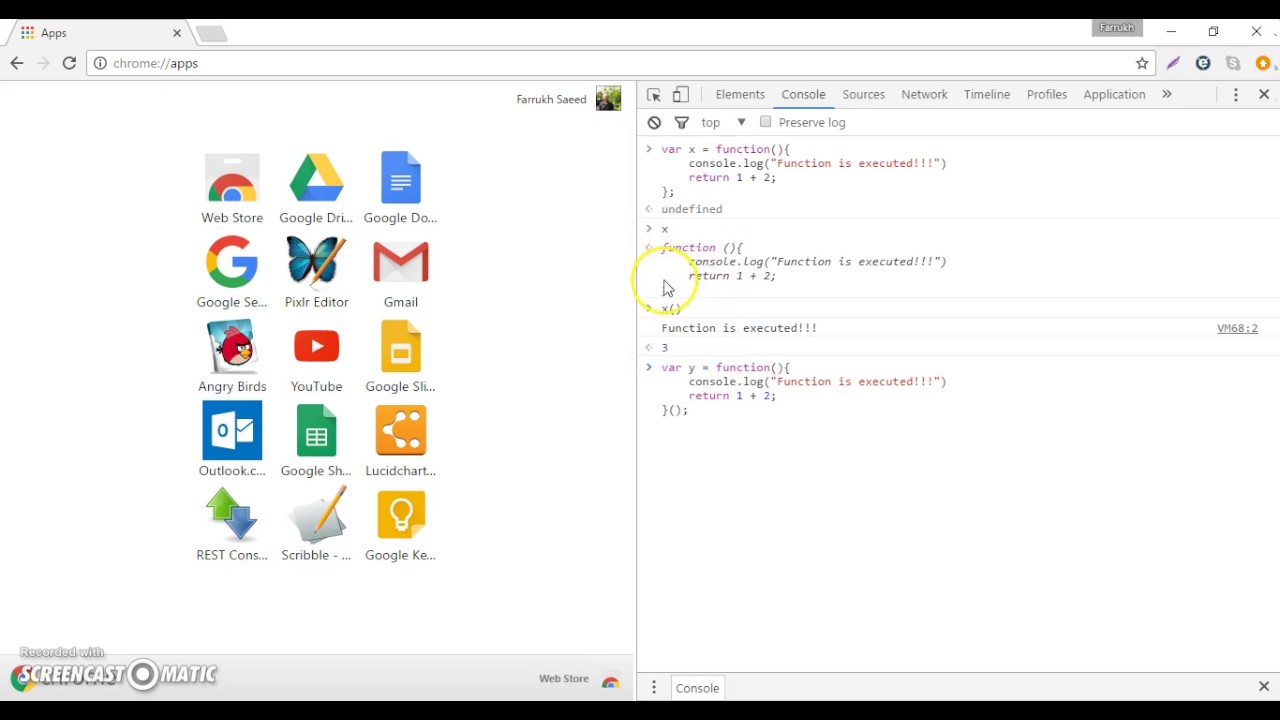Open the DevTools three-dot customize menu

coord(1236,94)
